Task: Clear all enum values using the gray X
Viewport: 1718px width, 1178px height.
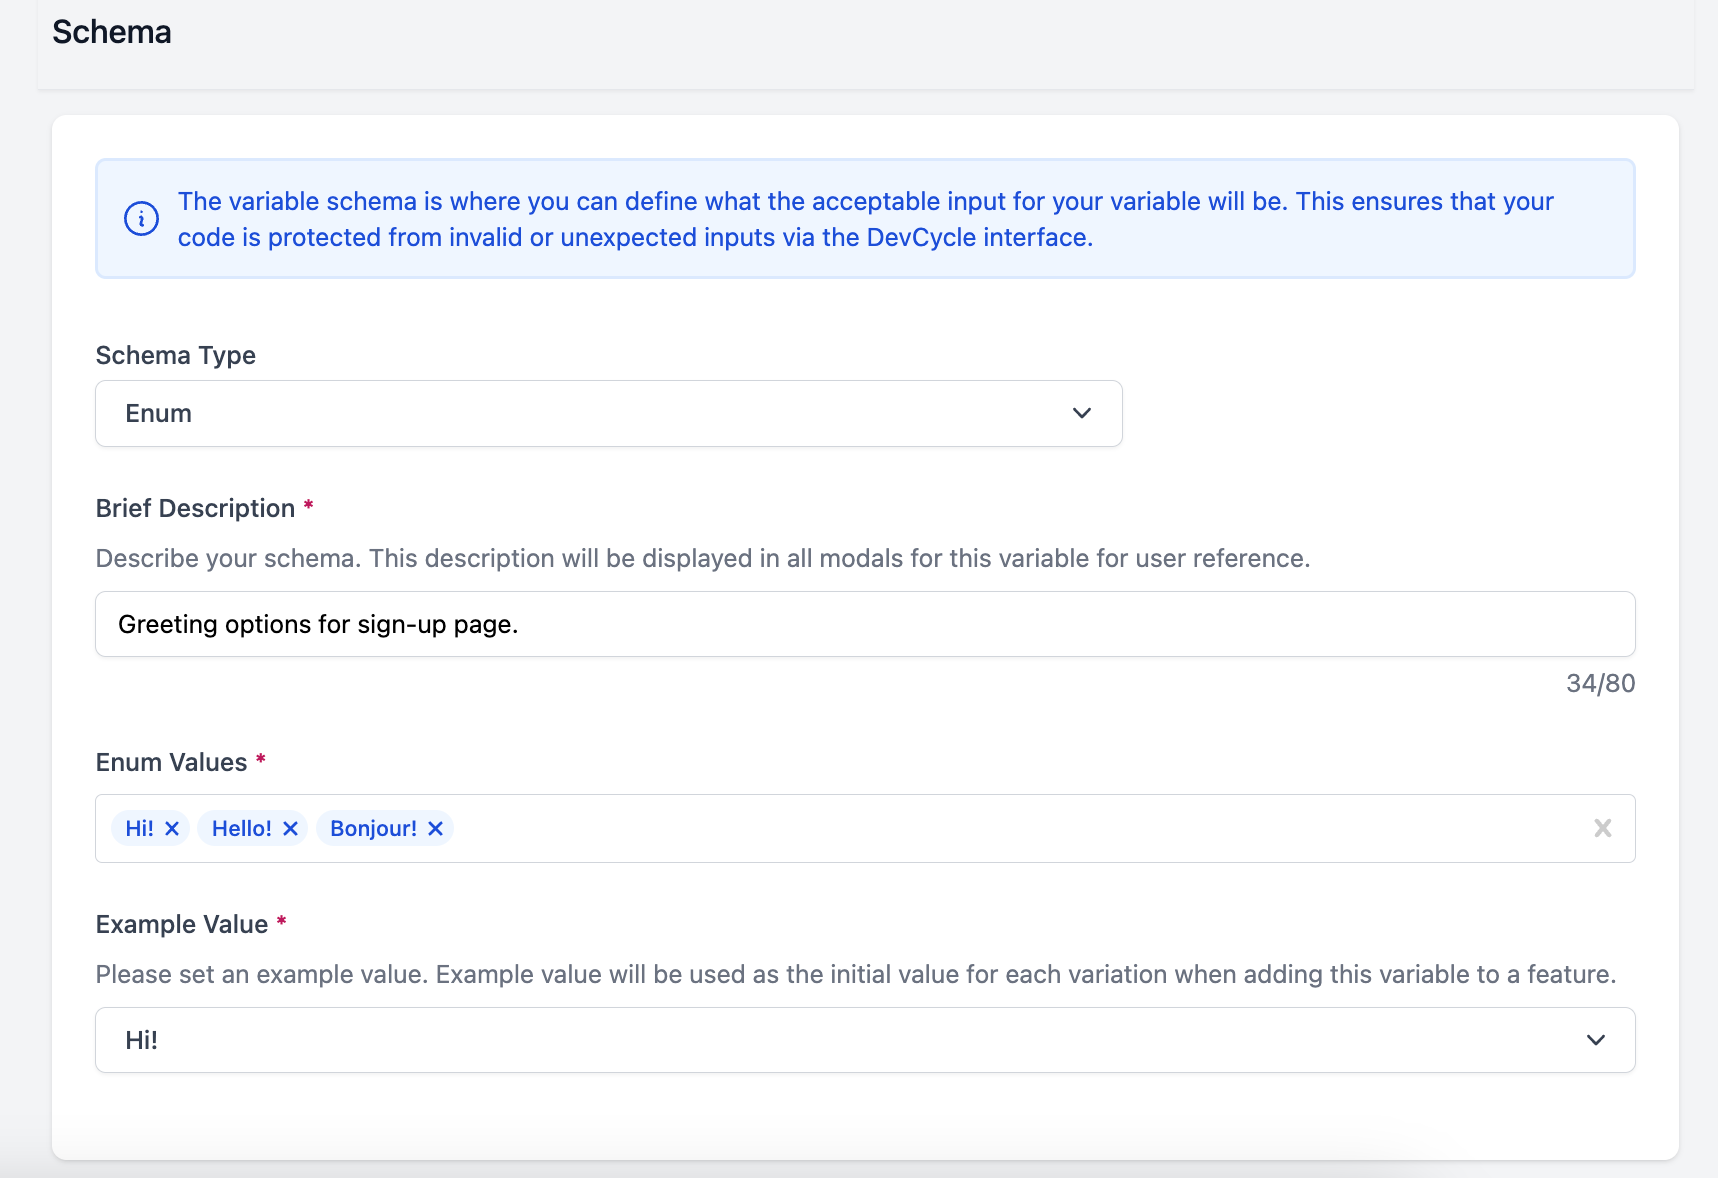Action: [1602, 828]
